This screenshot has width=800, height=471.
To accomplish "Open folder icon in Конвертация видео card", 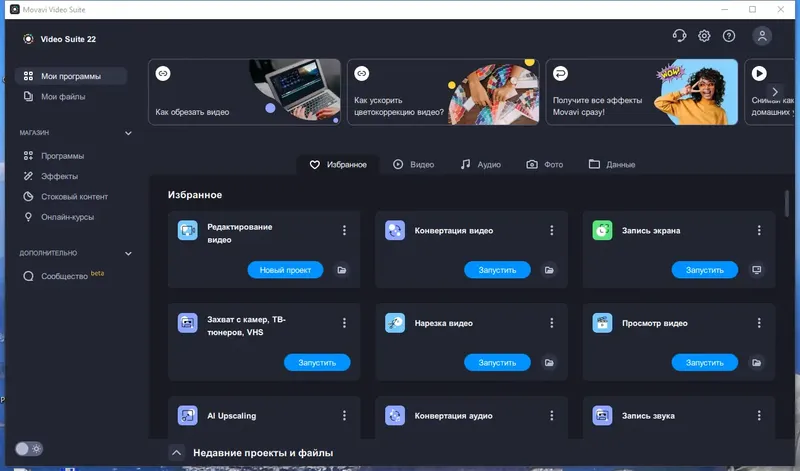I will pyautogui.click(x=549, y=270).
